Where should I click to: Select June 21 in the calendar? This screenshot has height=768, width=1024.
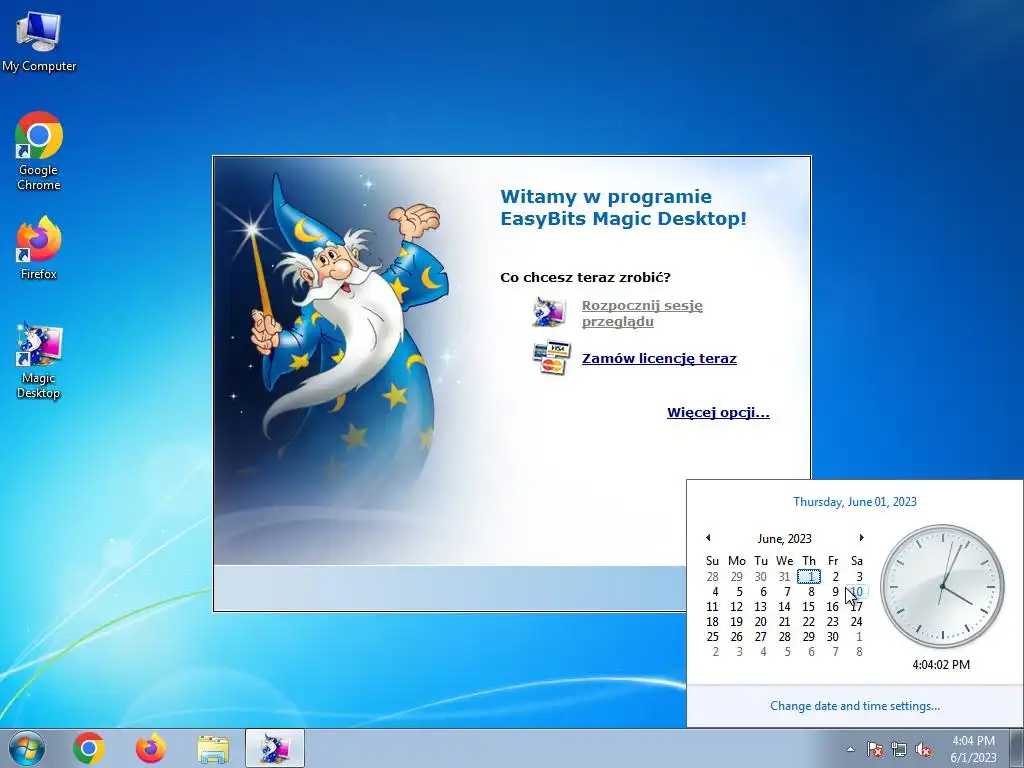coord(784,622)
